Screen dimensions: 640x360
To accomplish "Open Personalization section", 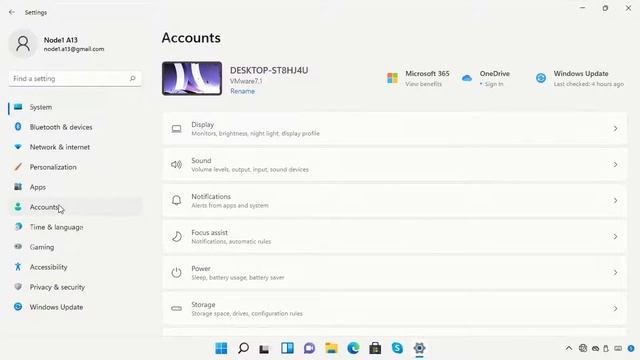I will point(75,167).
